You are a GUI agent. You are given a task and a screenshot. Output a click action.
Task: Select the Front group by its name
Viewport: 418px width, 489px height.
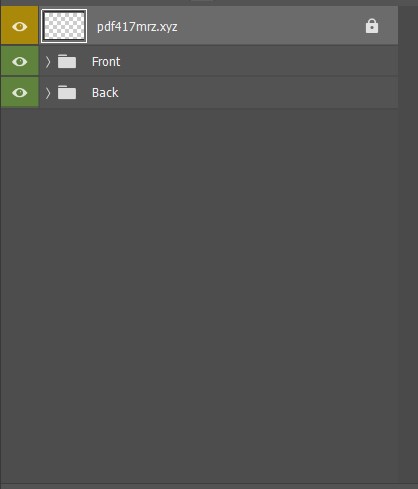(x=106, y=62)
